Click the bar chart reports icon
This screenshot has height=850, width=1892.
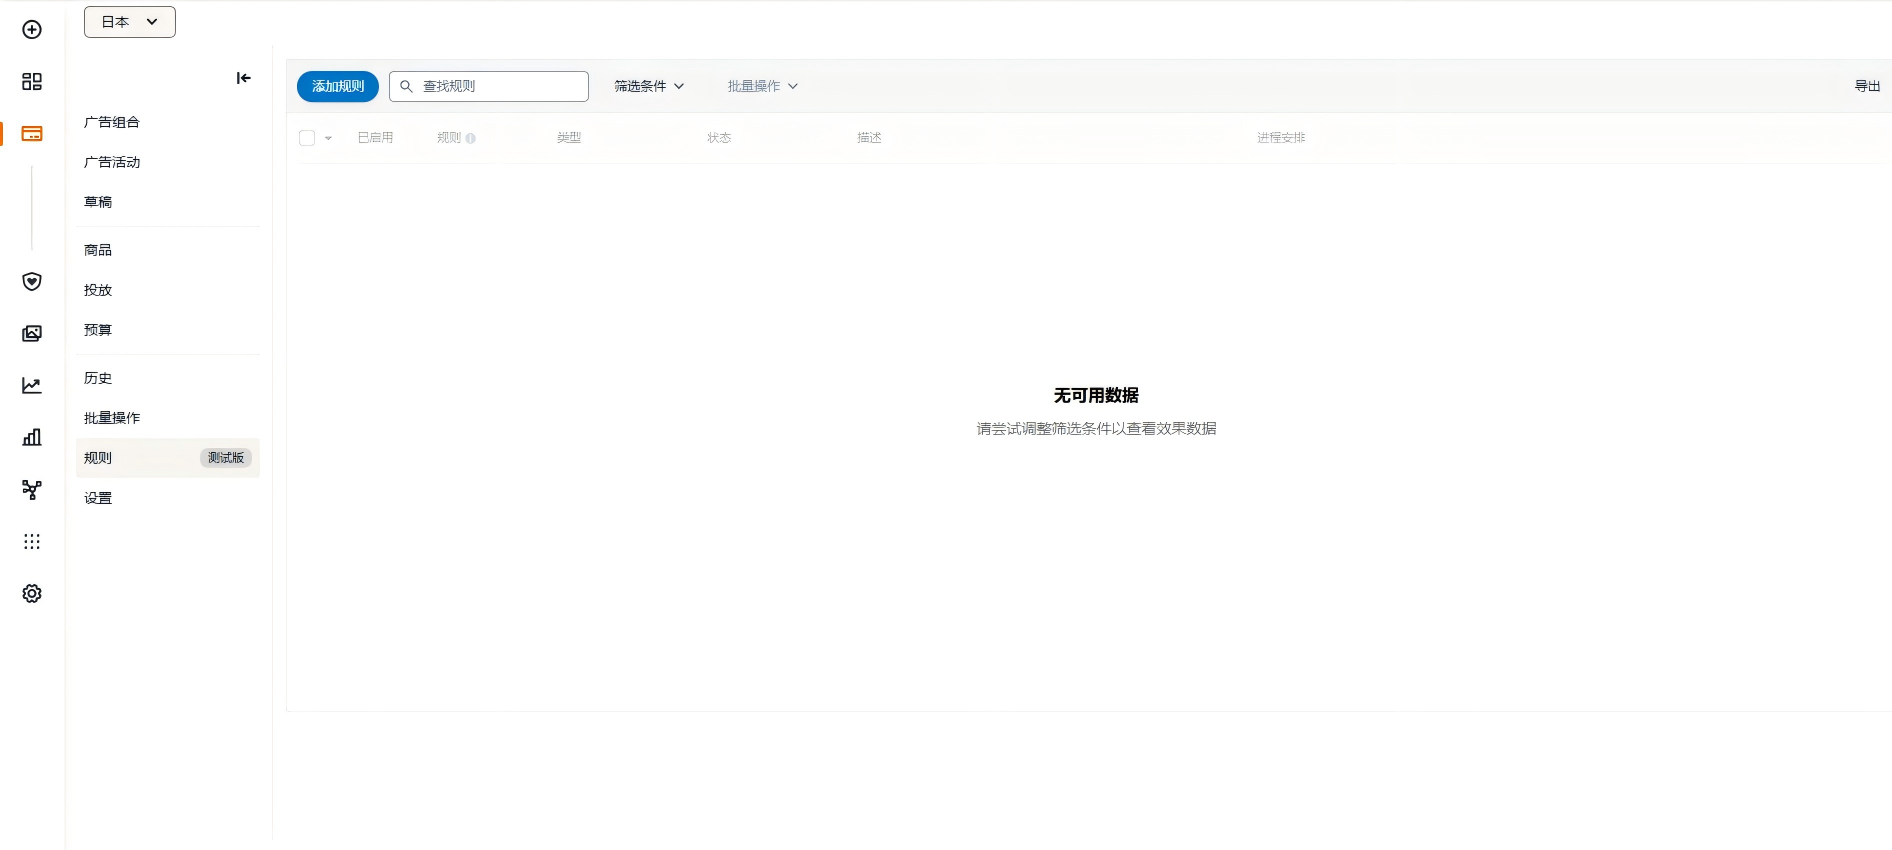click(x=32, y=438)
